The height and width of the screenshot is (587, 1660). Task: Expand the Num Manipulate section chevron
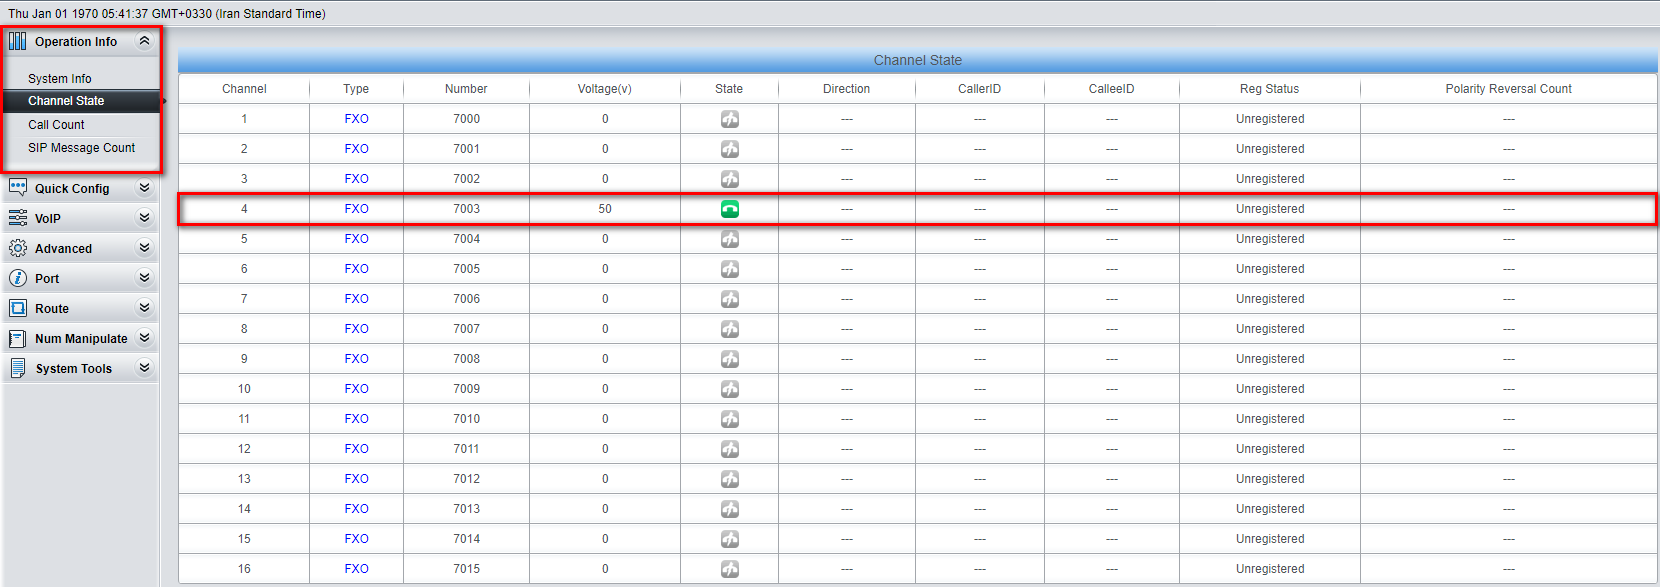click(144, 337)
